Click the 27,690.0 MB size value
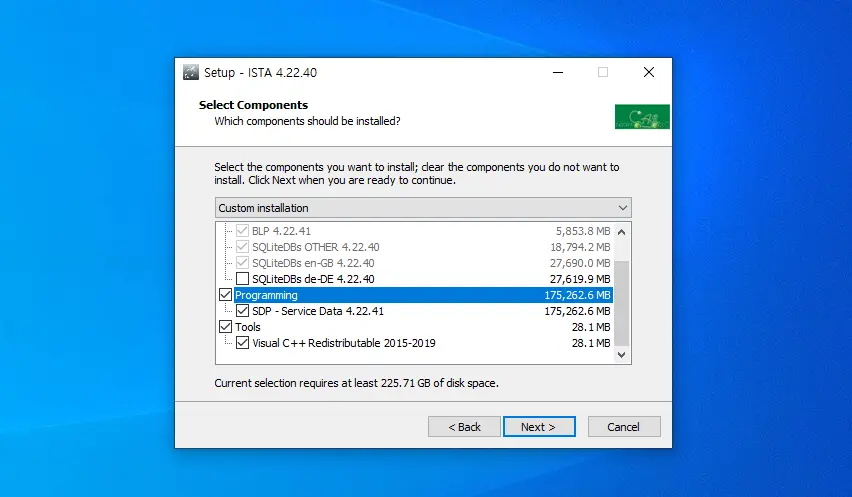This screenshot has width=852, height=497. point(580,263)
